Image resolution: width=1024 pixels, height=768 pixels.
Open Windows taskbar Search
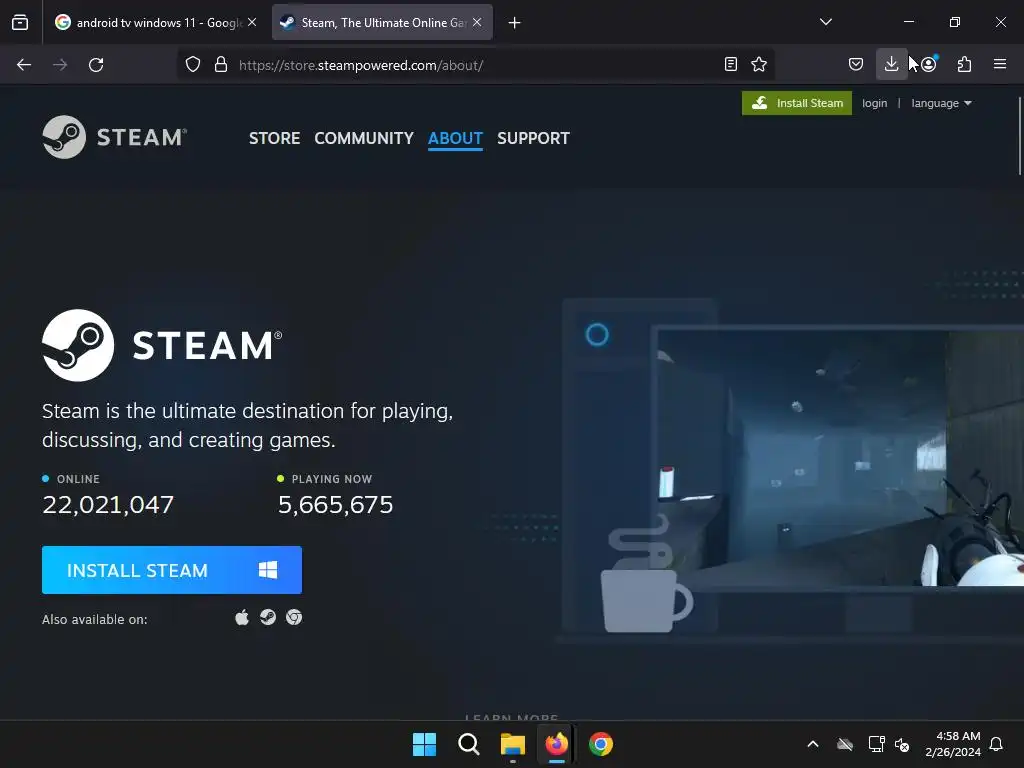coord(468,744)
